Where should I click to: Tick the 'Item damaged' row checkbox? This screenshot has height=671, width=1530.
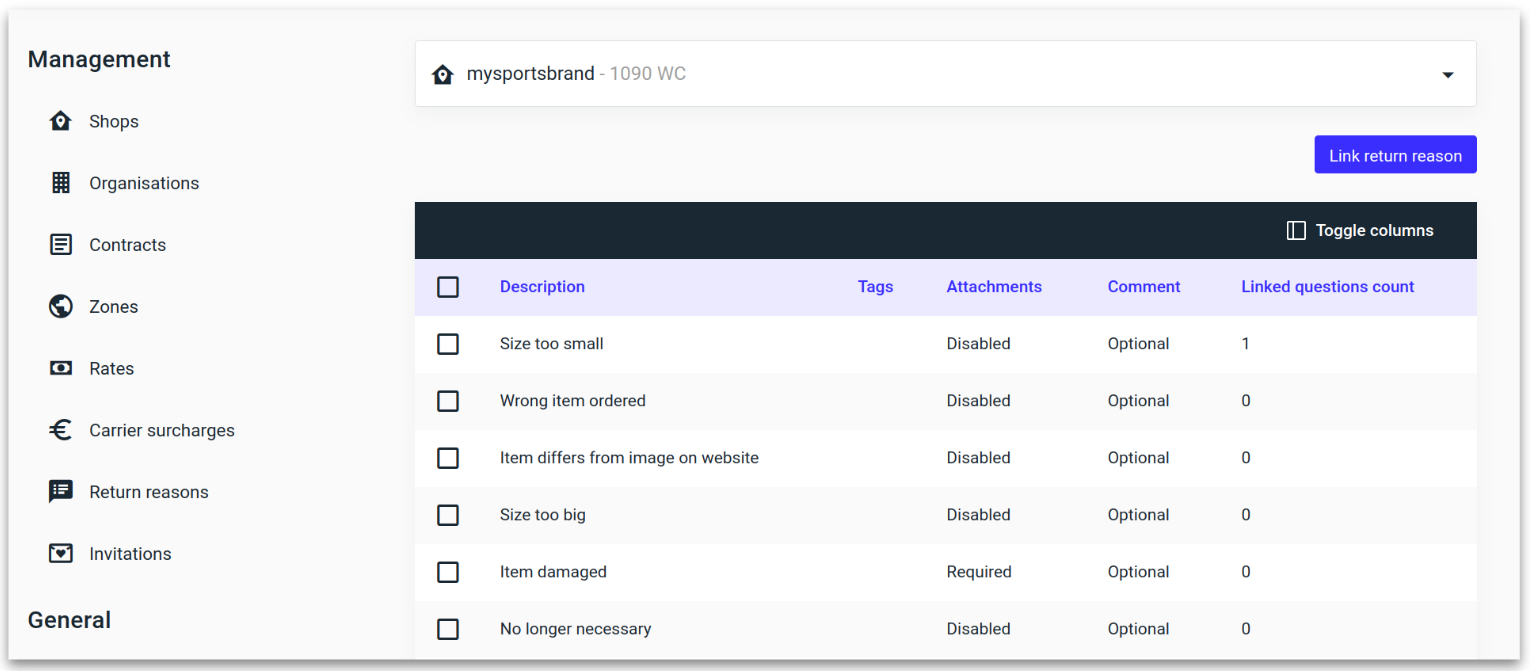coord(448,572)
